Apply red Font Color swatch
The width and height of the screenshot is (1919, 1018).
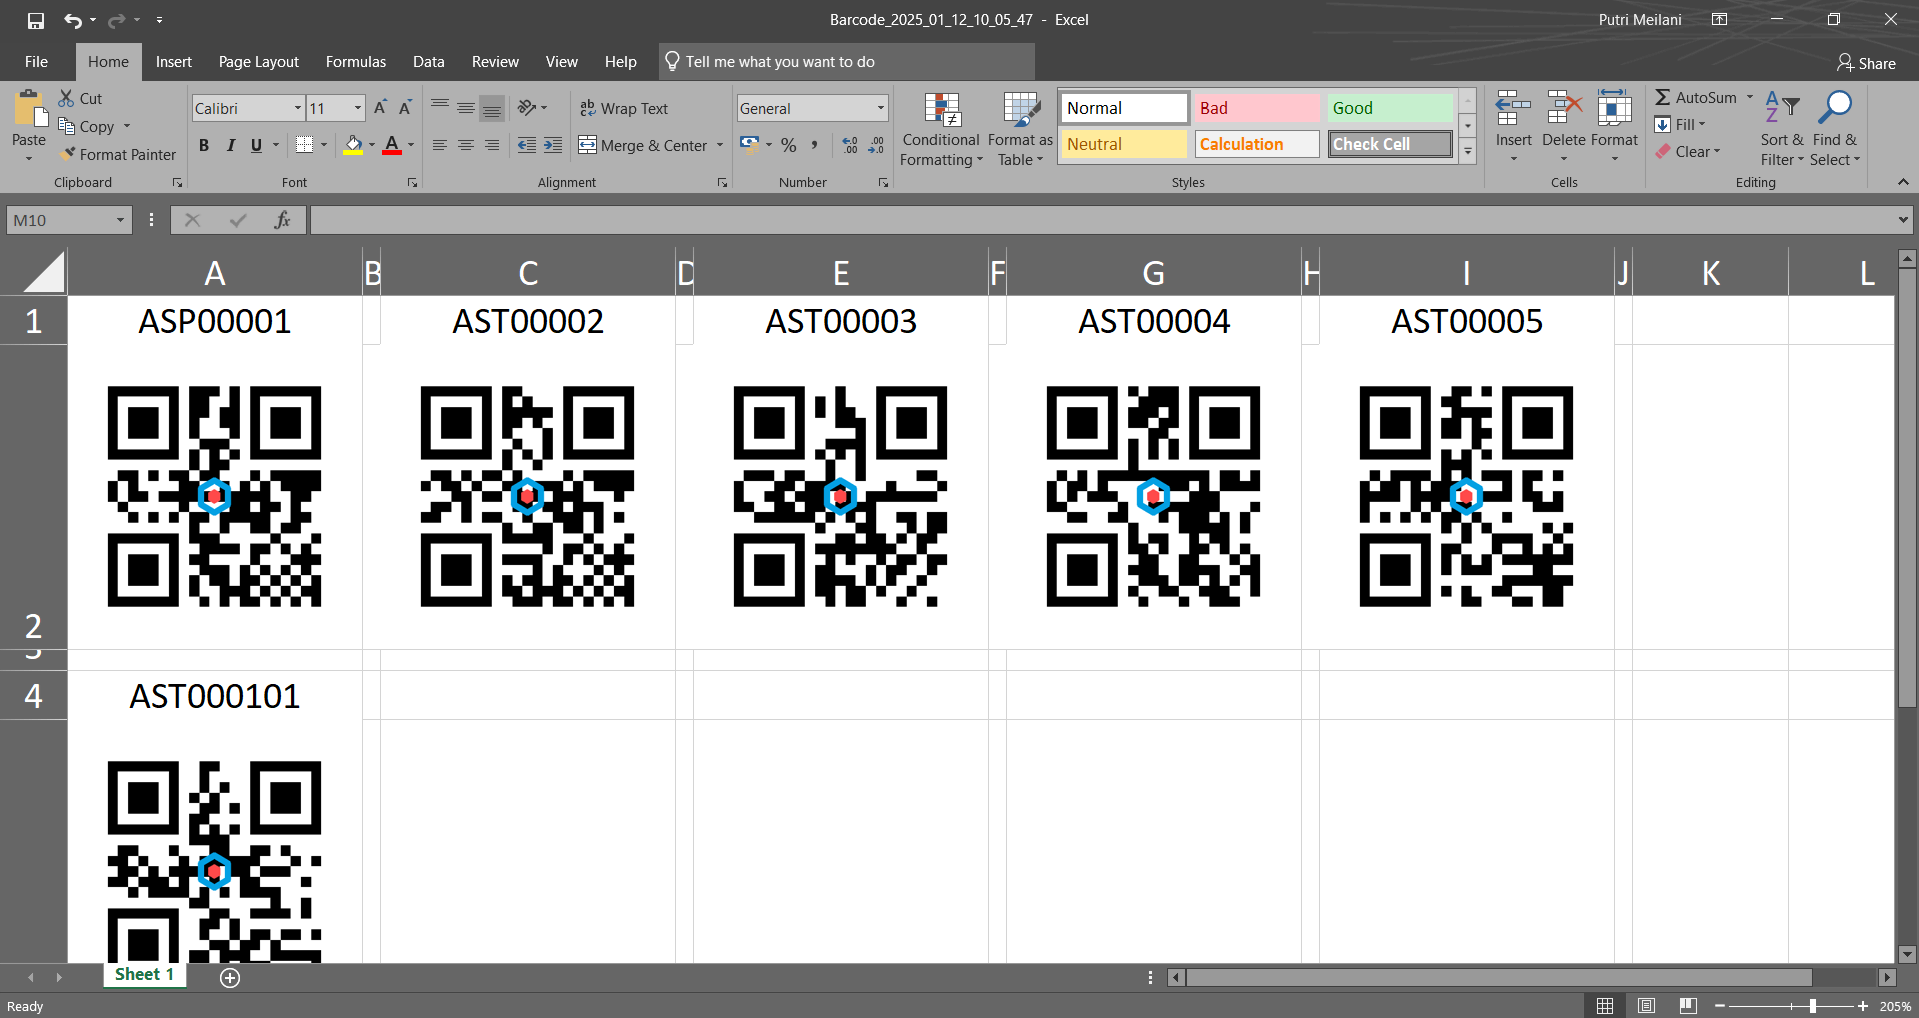(392, 145)
